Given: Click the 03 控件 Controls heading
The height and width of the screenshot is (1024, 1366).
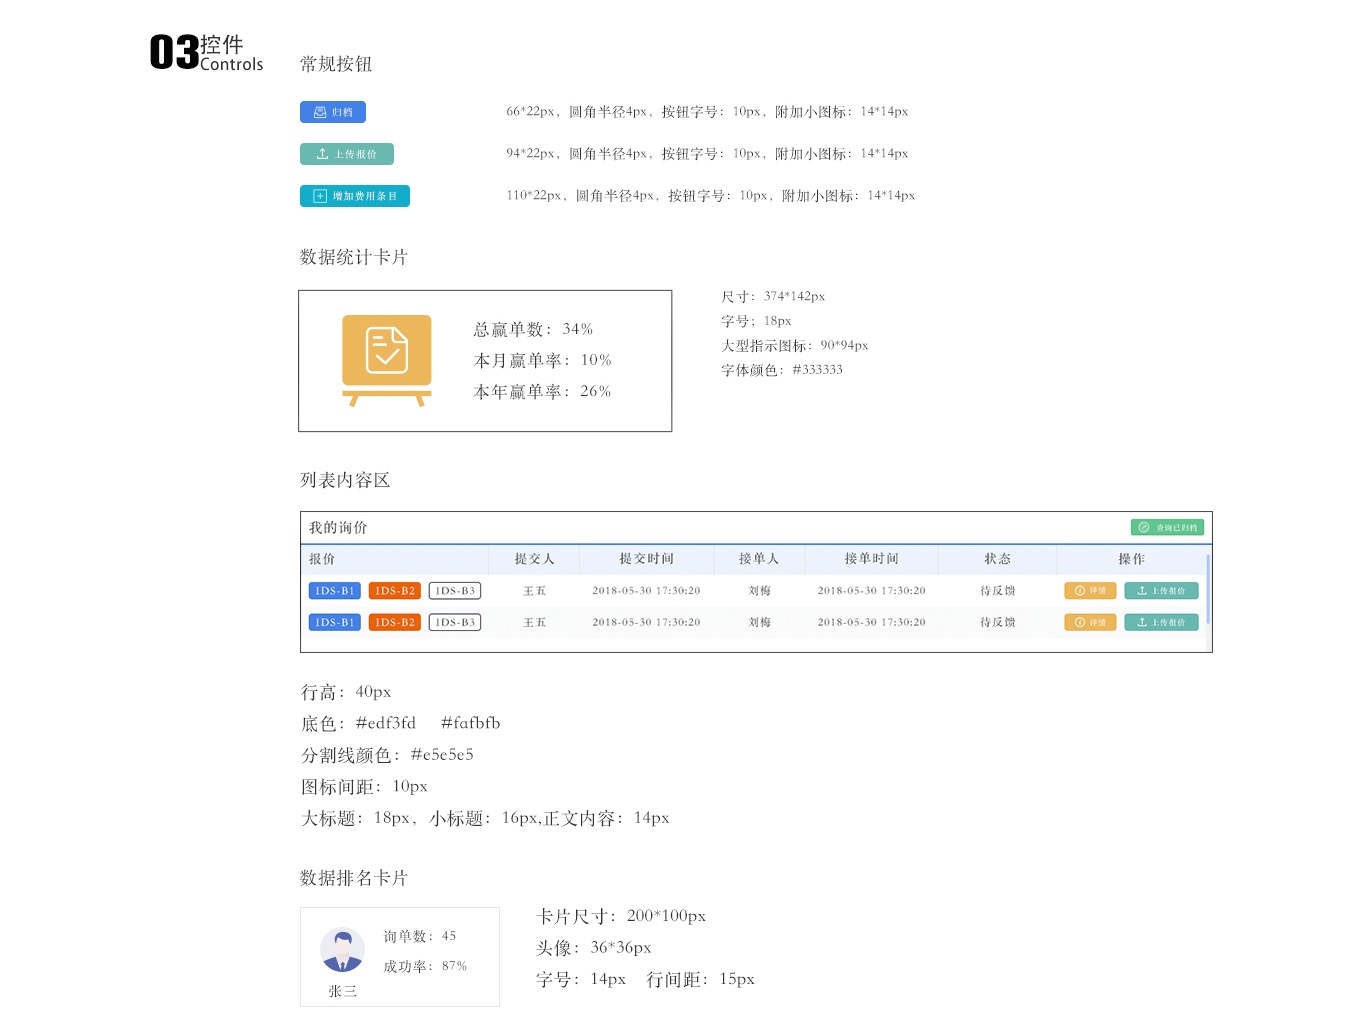Looking at the screenshot, I should 205,52.
